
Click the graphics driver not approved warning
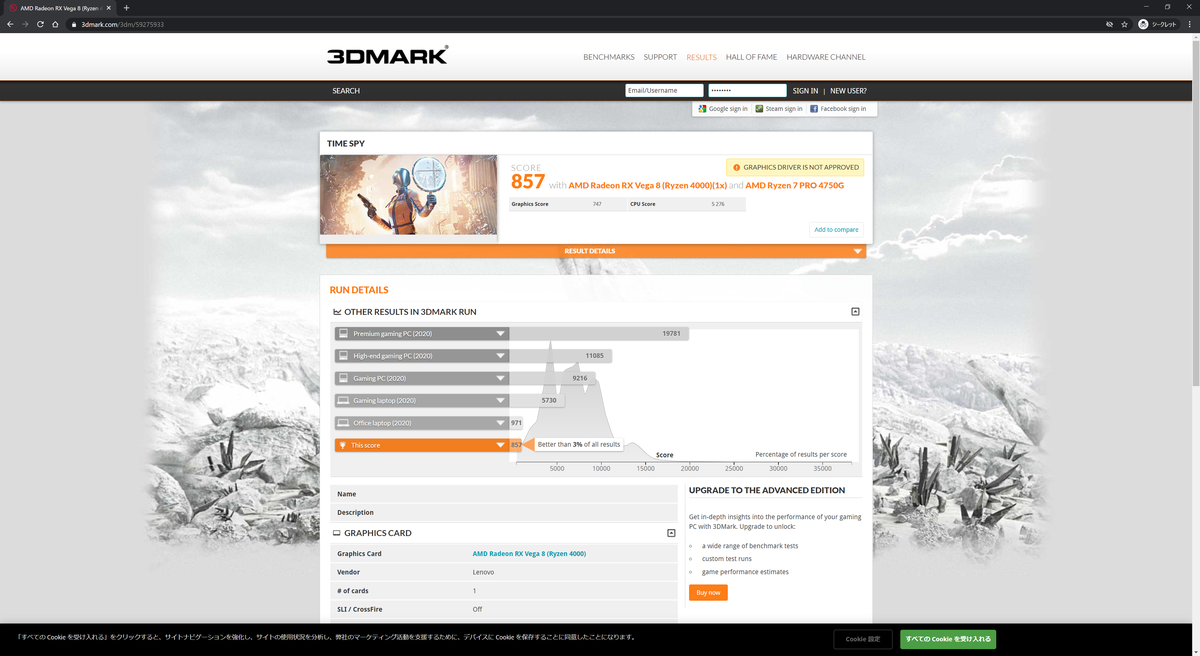coord(794,168)
